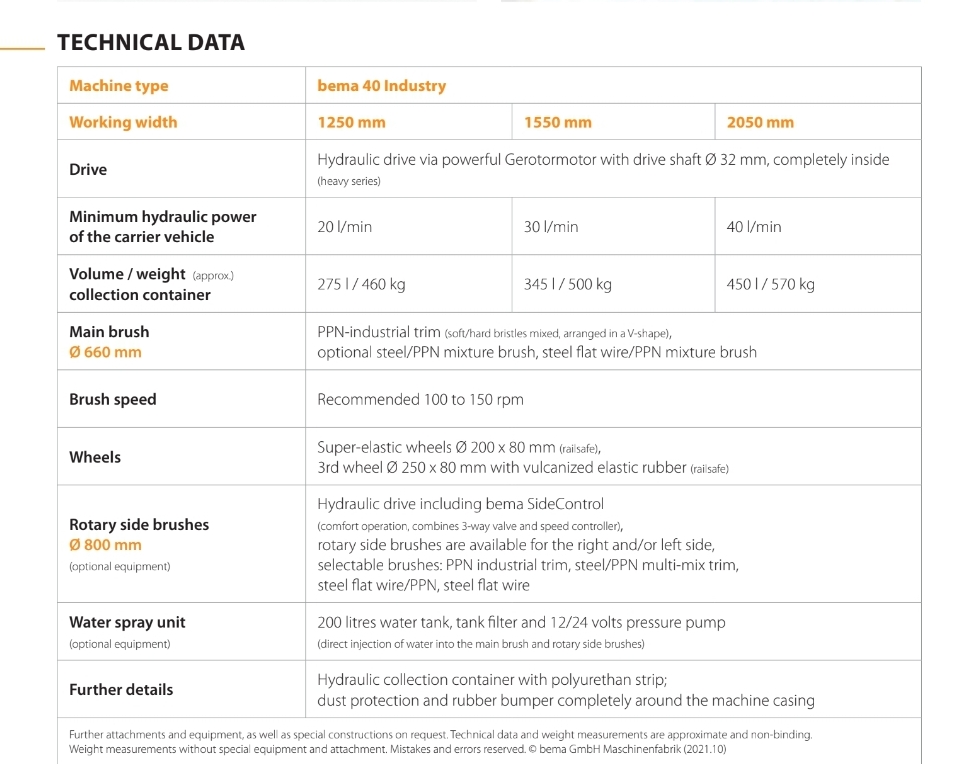Click the 40 l/min hydraulic power value
Viewport: 980px width, 764px height.
point(754,227)
